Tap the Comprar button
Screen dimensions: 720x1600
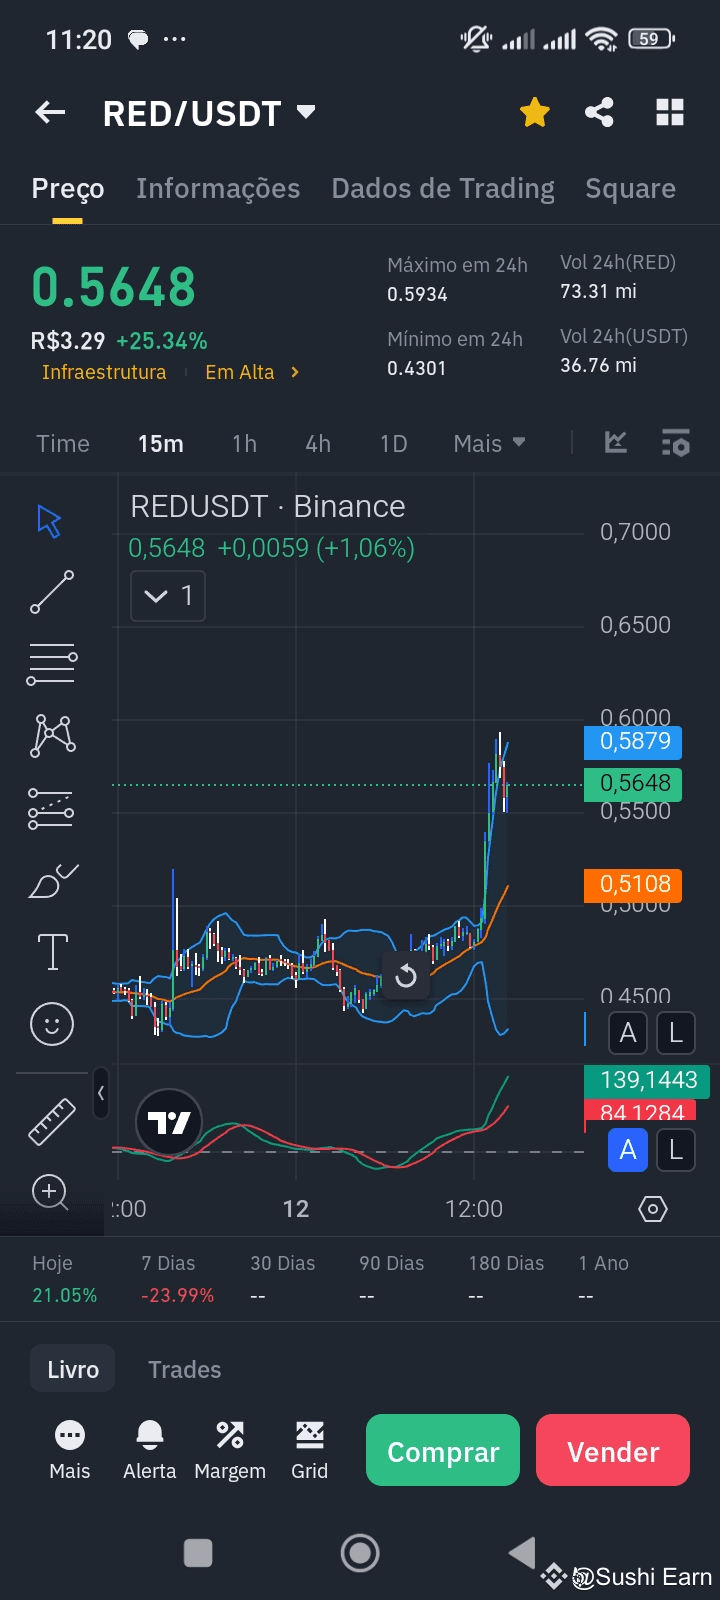tap(443, 1450)
